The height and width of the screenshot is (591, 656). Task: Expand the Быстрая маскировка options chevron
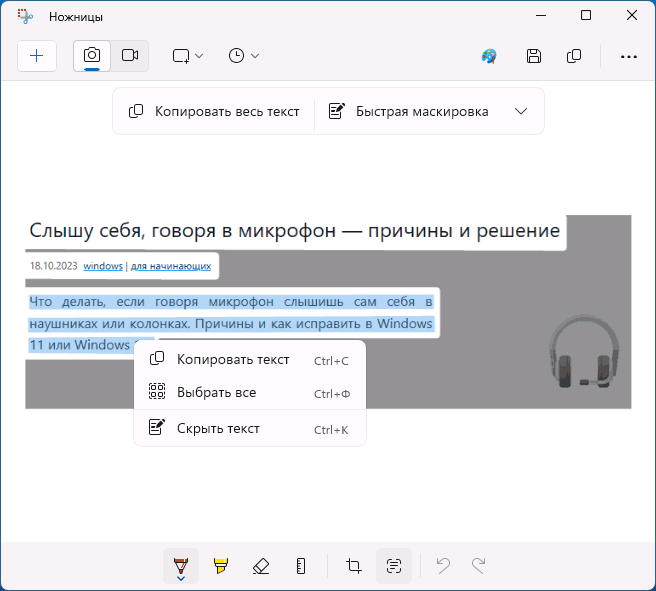(521, 112)
